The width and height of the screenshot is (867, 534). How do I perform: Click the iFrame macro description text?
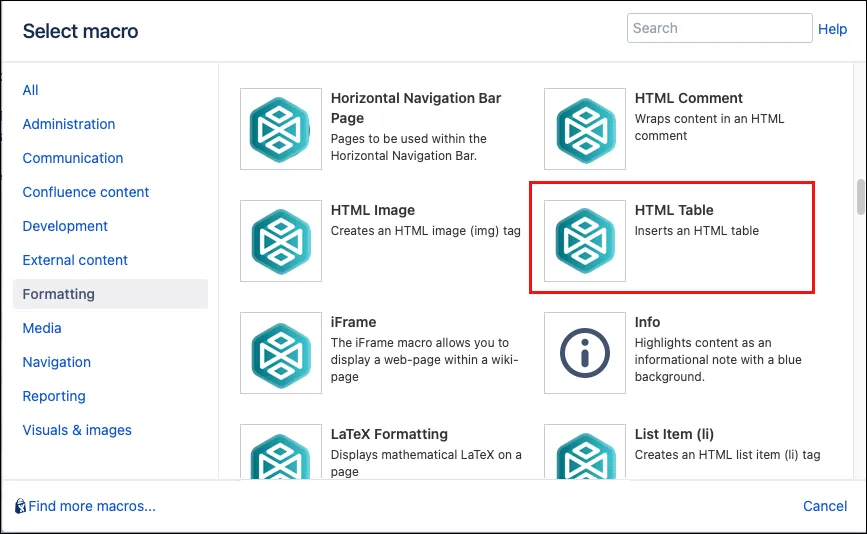click(425, 360)
